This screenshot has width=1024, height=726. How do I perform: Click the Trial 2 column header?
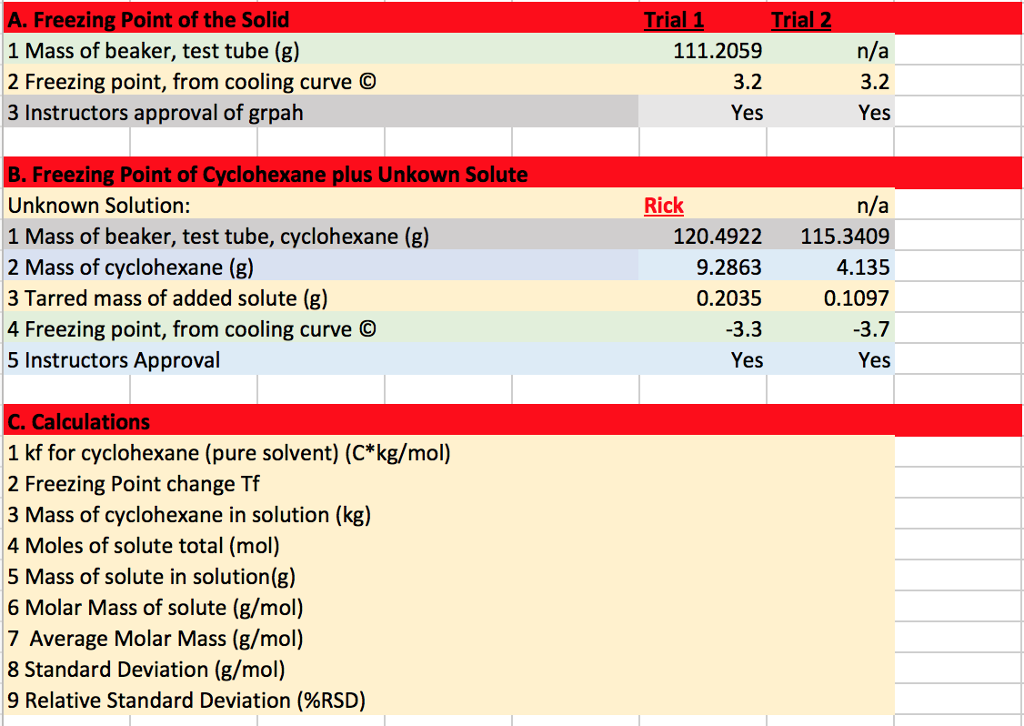(x=800, y=19)
